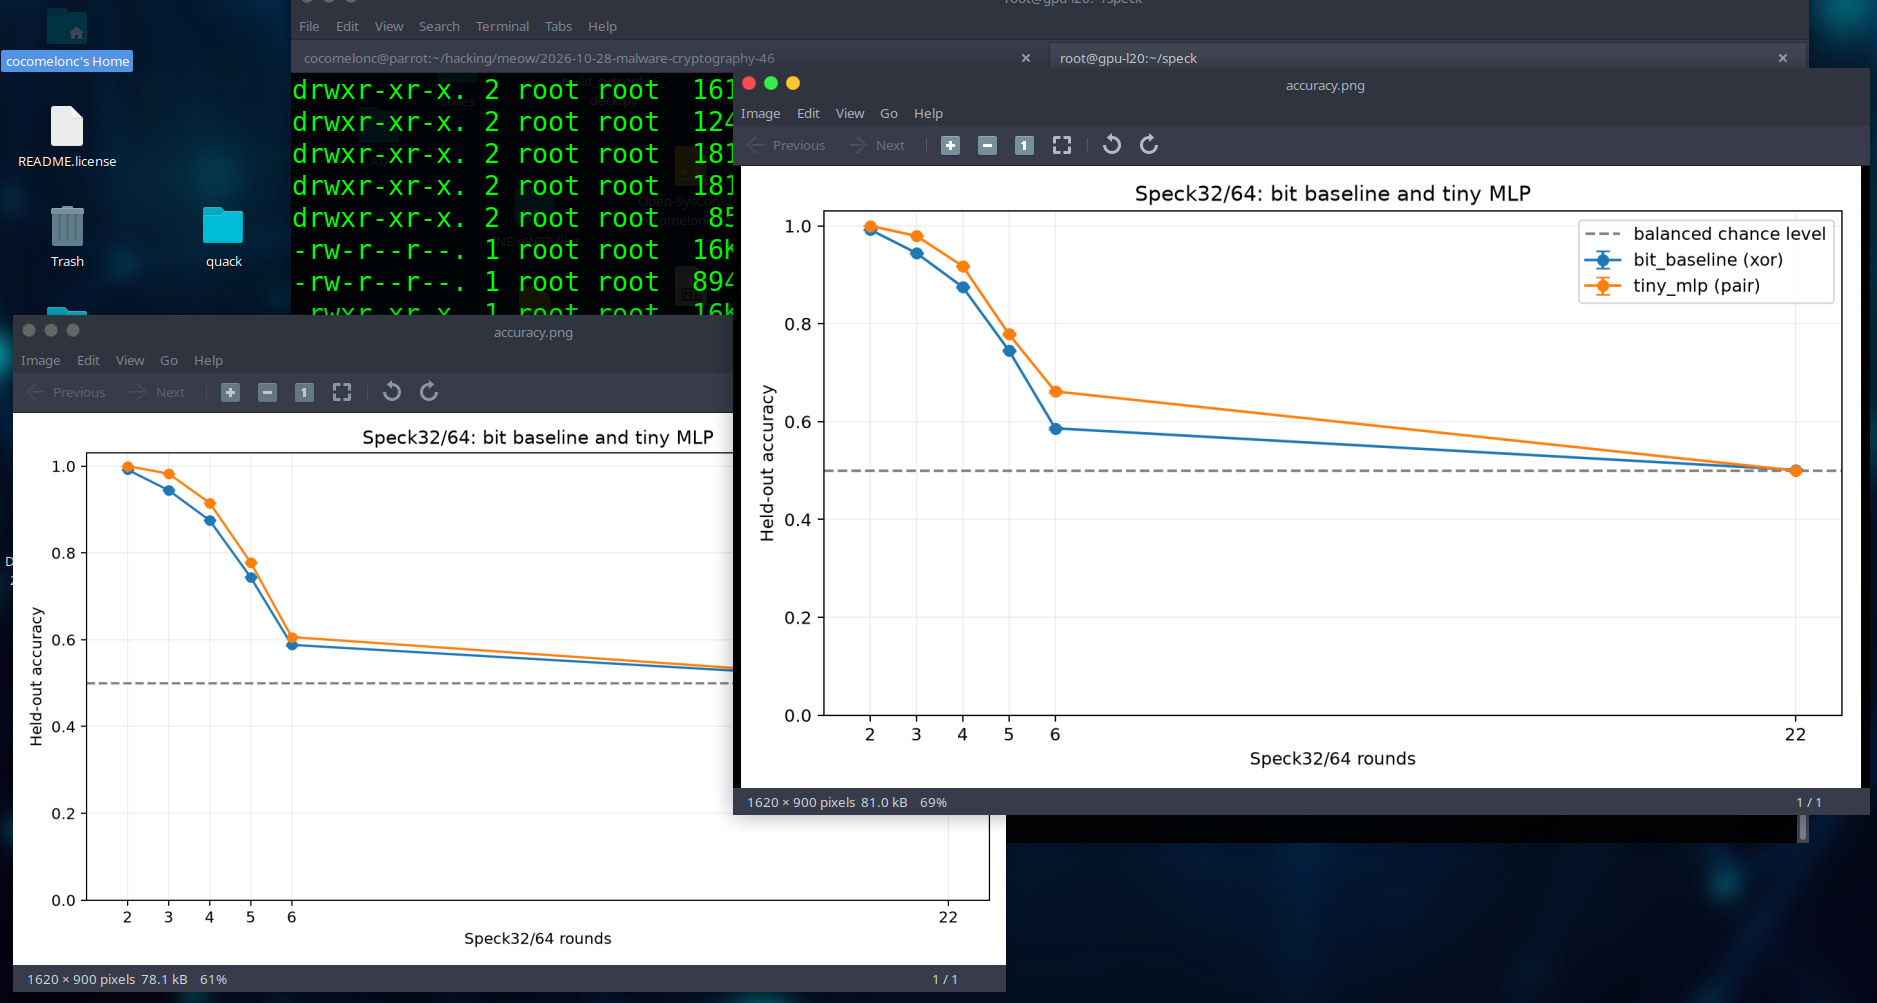Fit image to window in the back viewer
Screen dimensions: 1877x1003
[342, 393]
